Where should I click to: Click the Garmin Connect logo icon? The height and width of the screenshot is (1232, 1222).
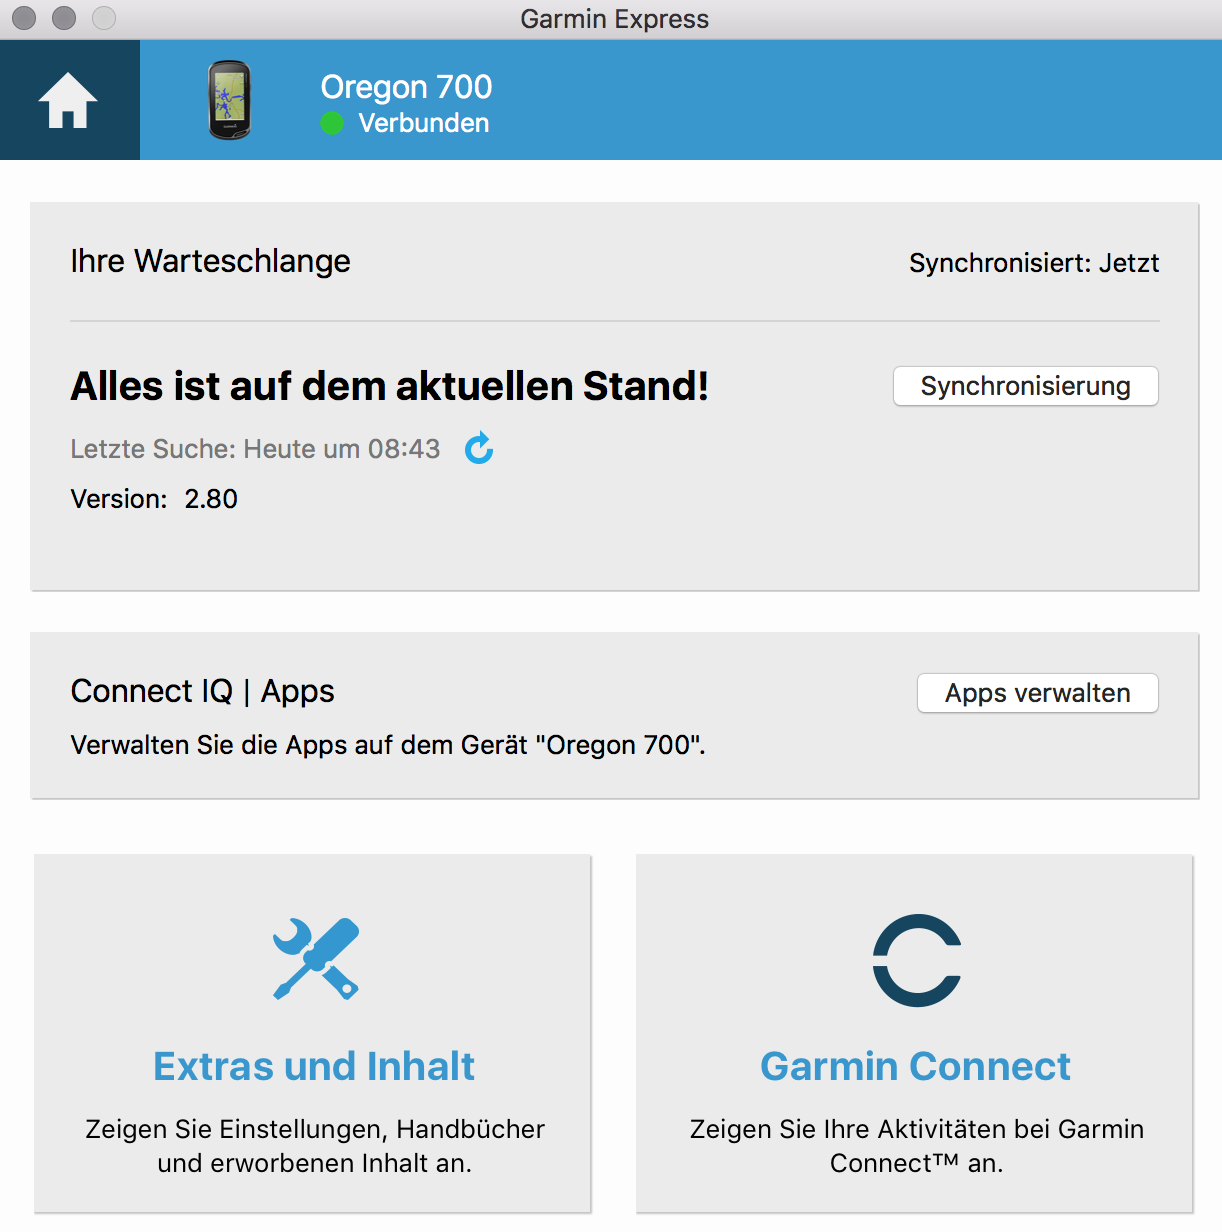916,960
